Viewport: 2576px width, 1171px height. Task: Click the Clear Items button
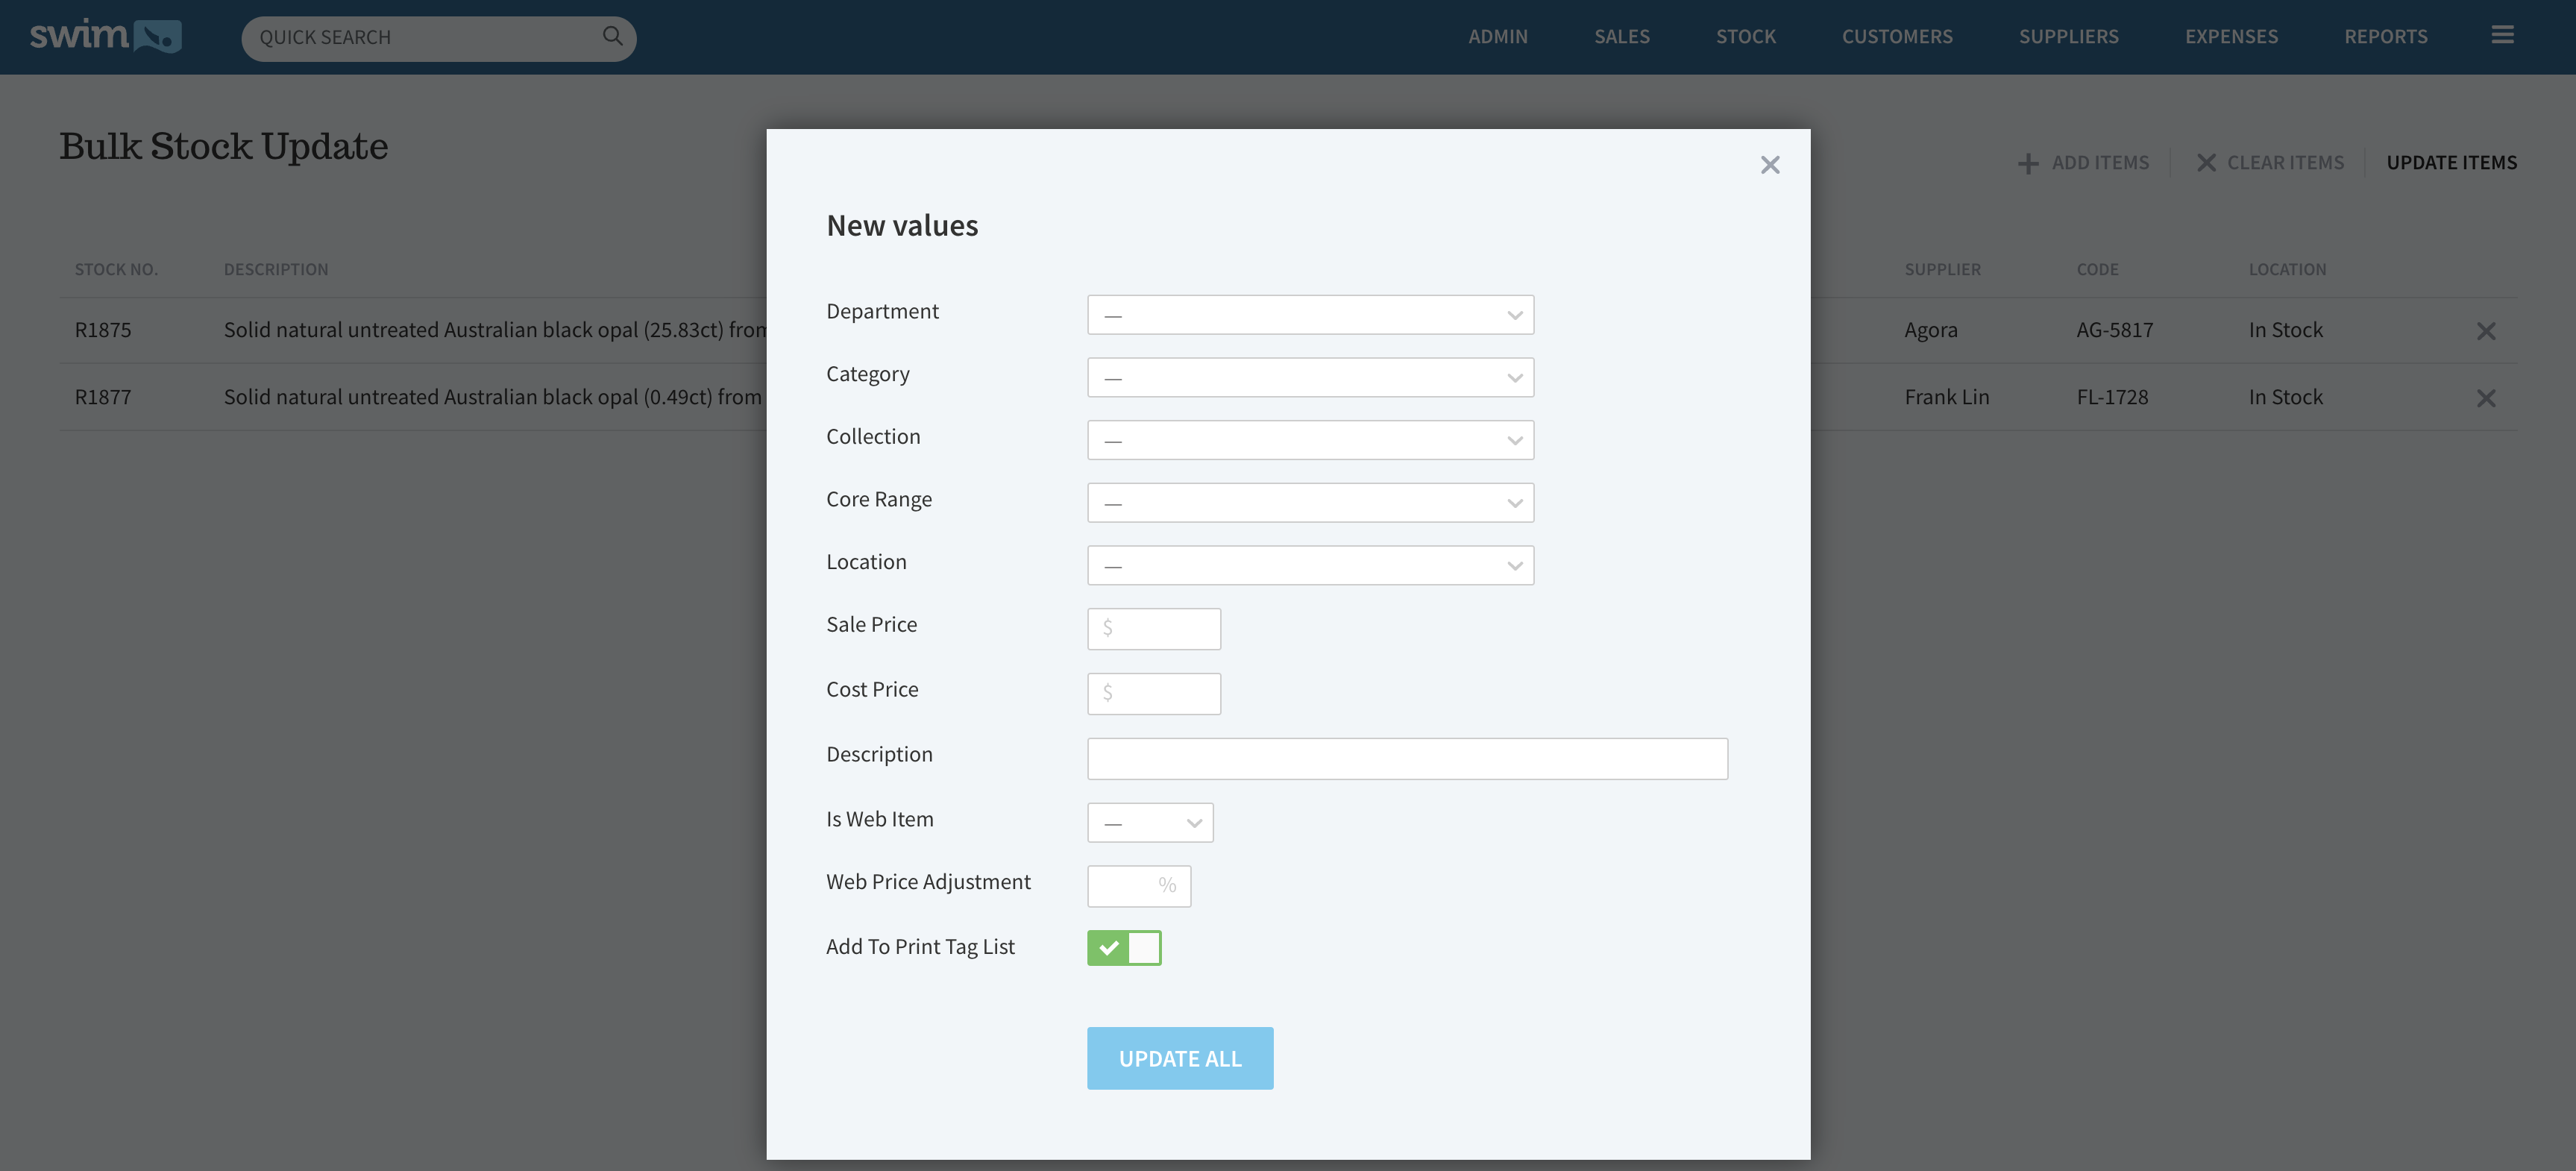2270,163
